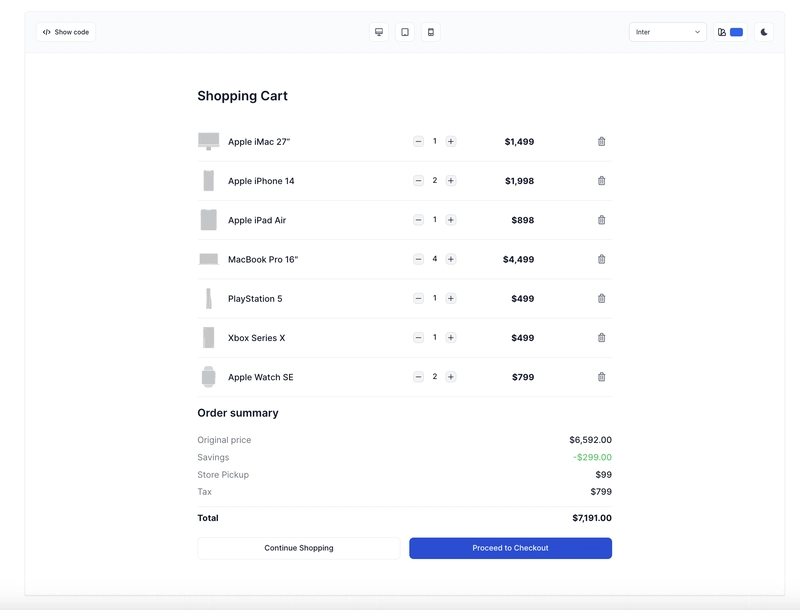Increase quantity of PlayStation 5
This screenshot has width=800, height=610.
[x=451, y=298]
